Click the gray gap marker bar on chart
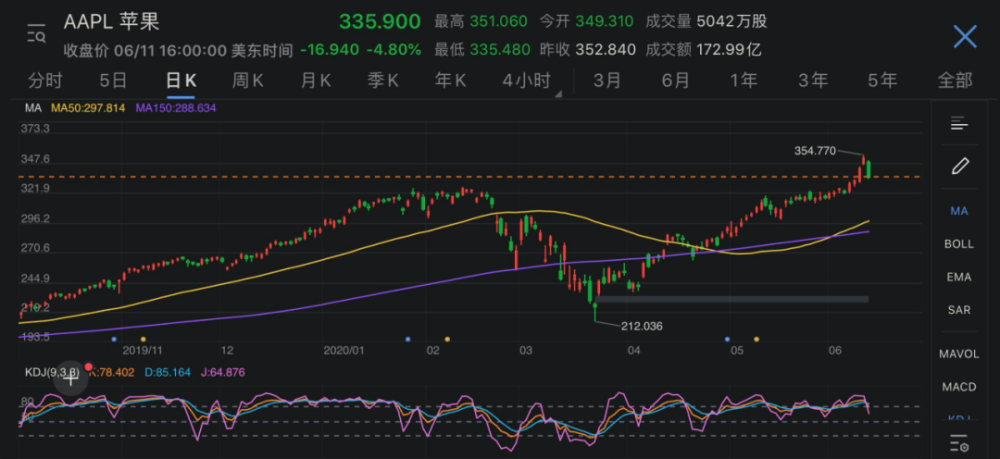Viewport: 1000px width, 459px height. pyautogui.click(x=732, y=298)
